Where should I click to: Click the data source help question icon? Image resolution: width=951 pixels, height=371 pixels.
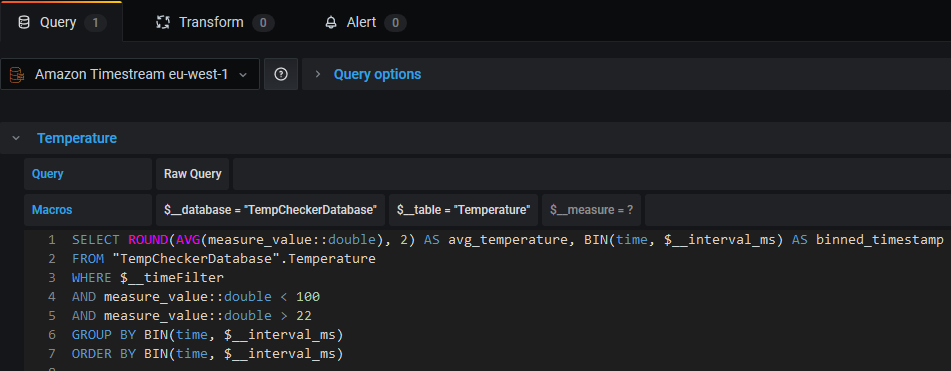[x=281, y=74]
